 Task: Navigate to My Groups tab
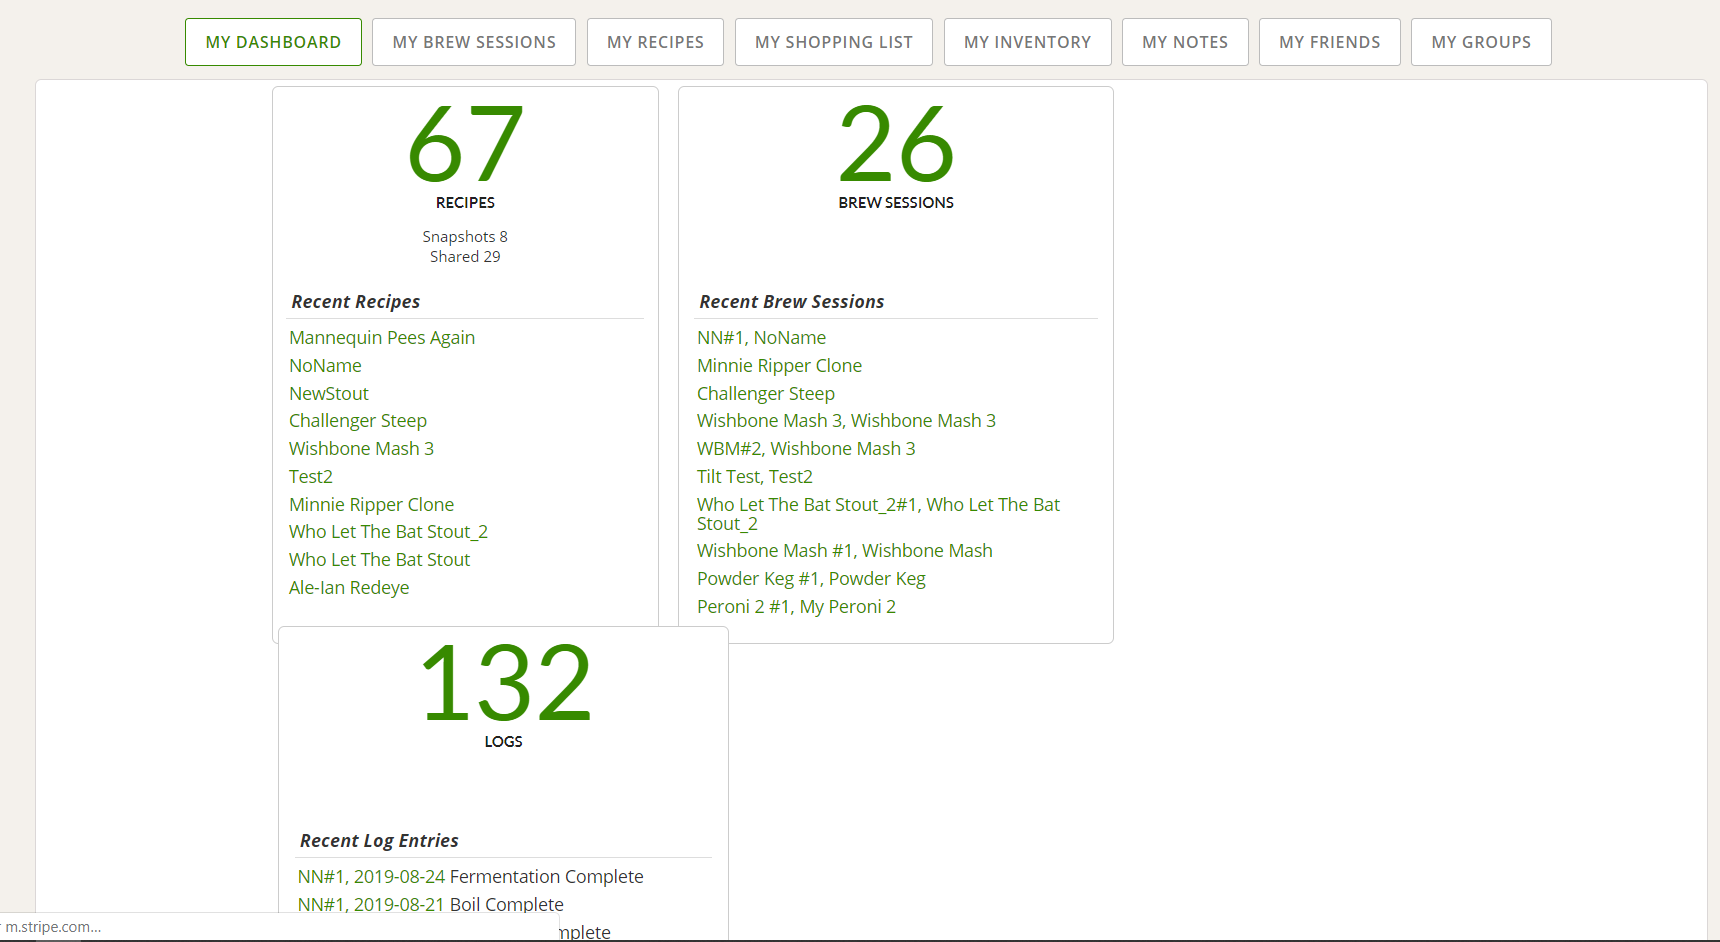(x=1481, y=42)
